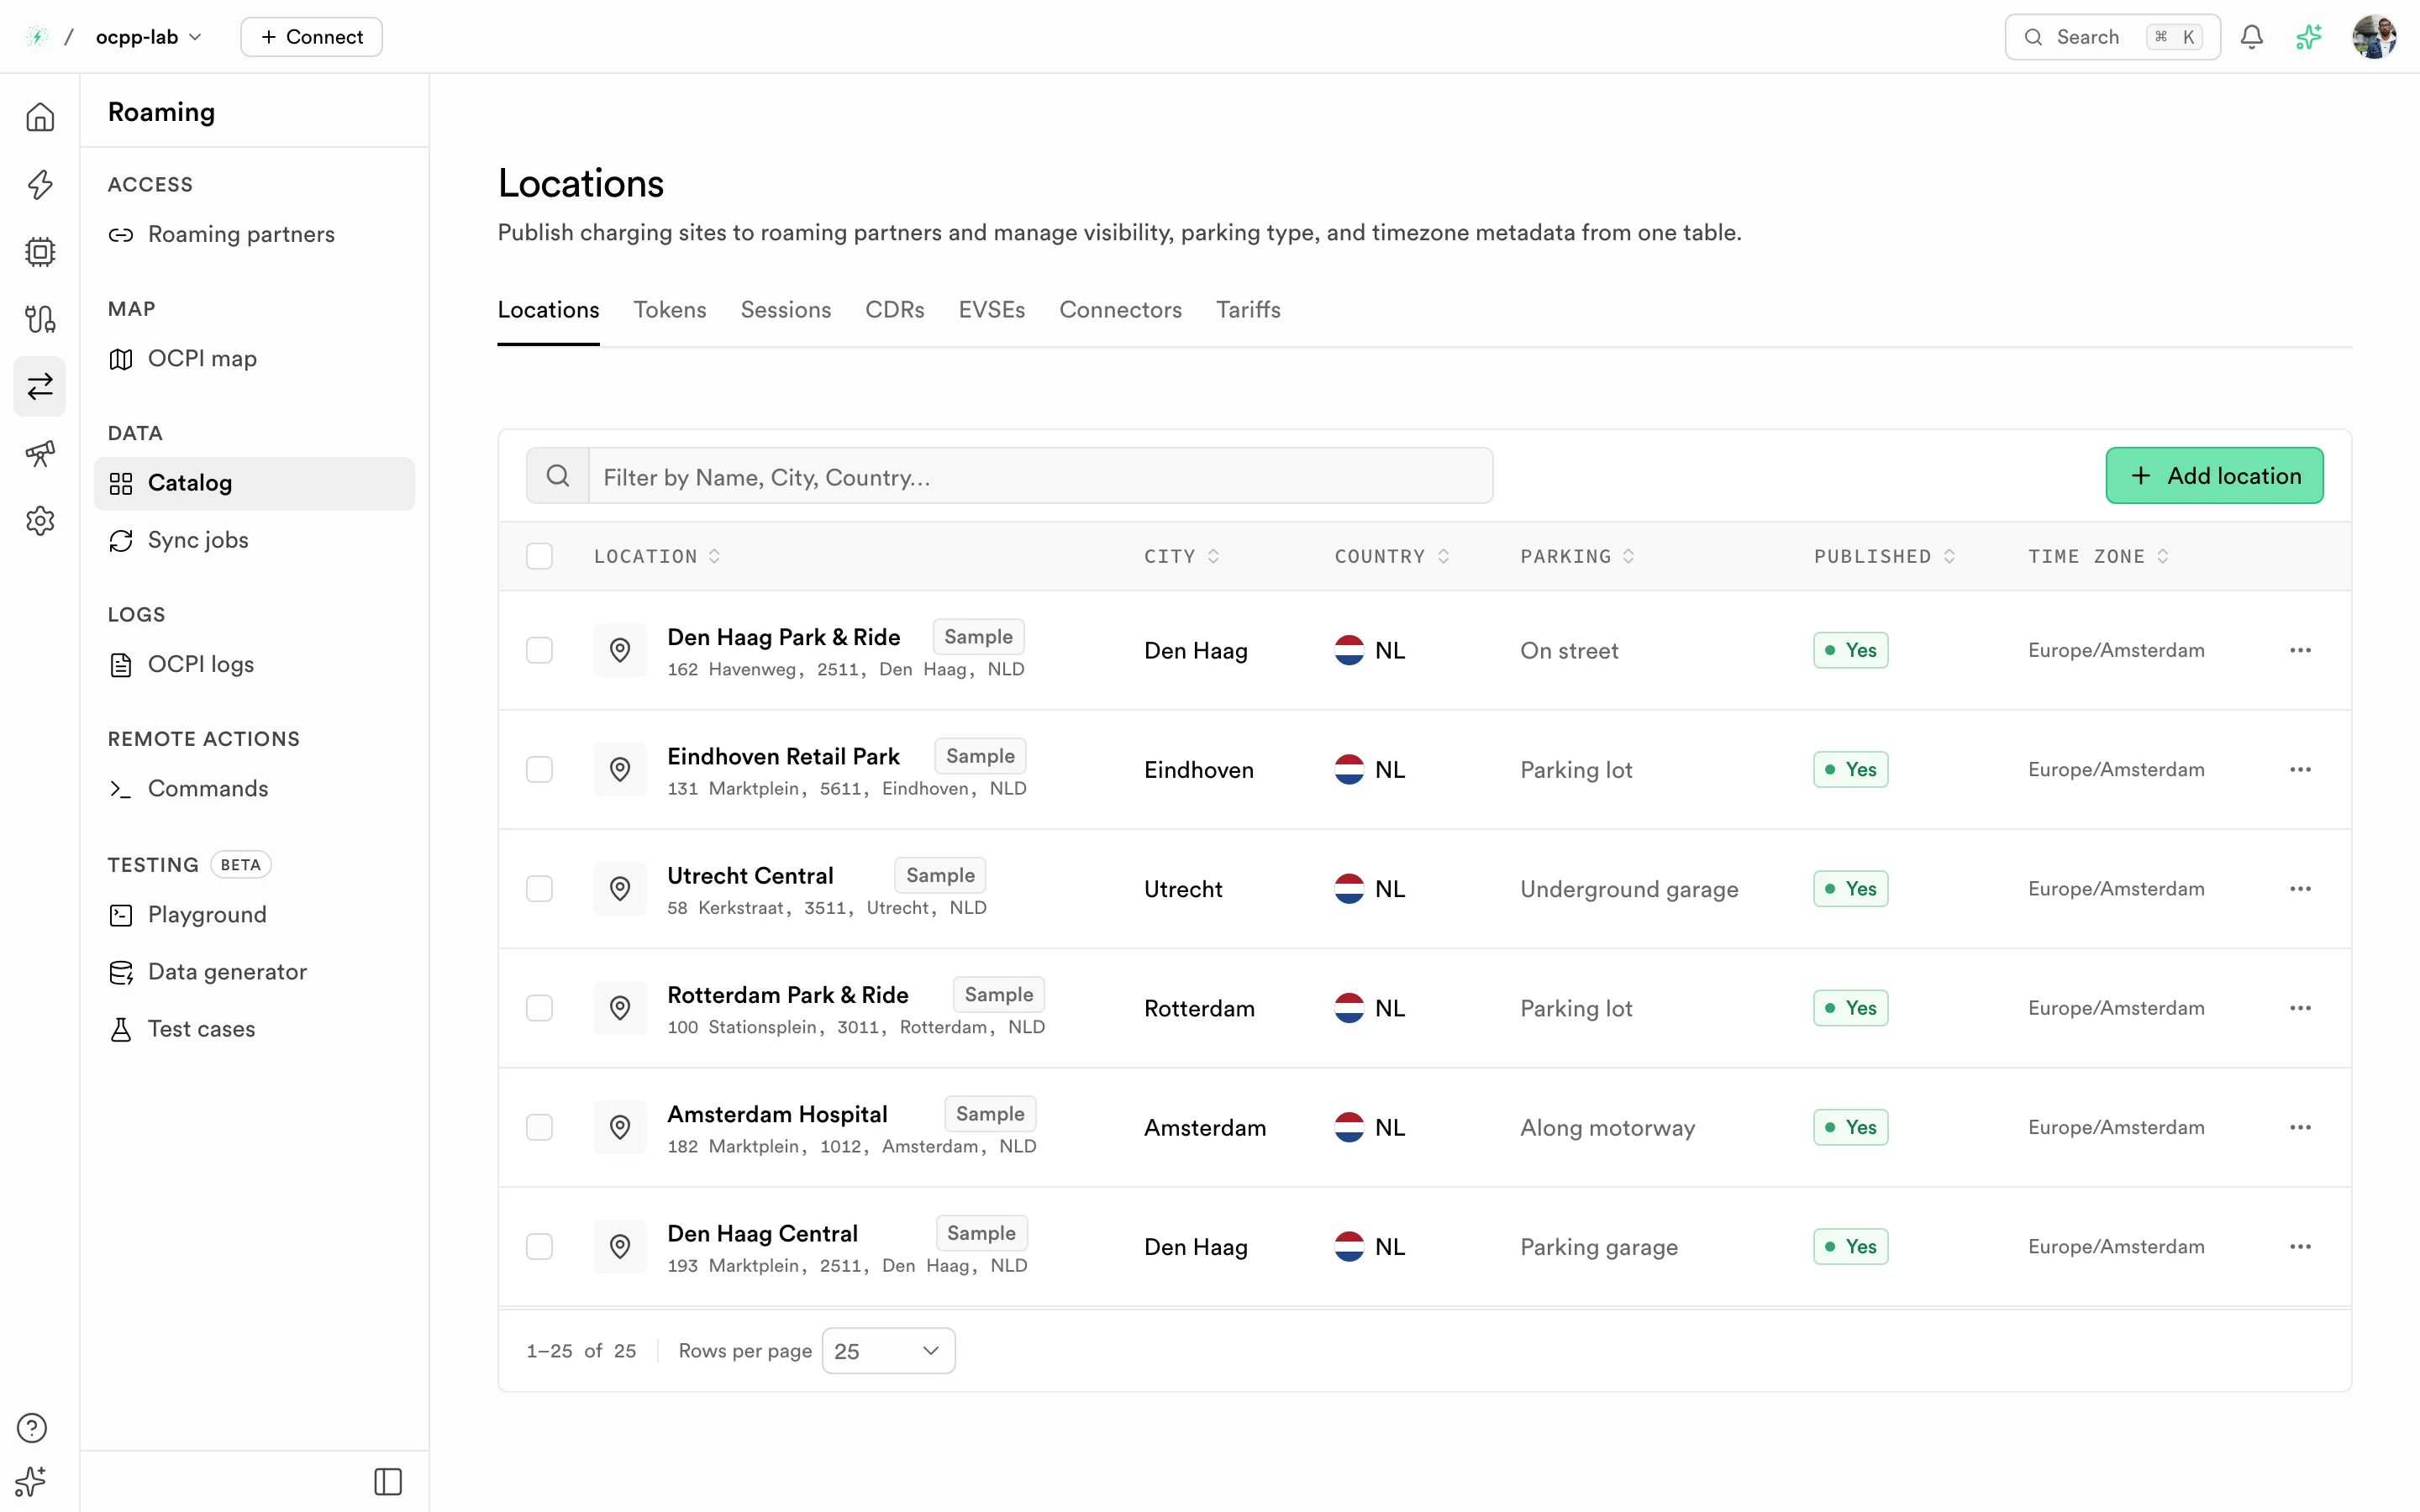Switch to the Tokens tab

coord(670,310)
